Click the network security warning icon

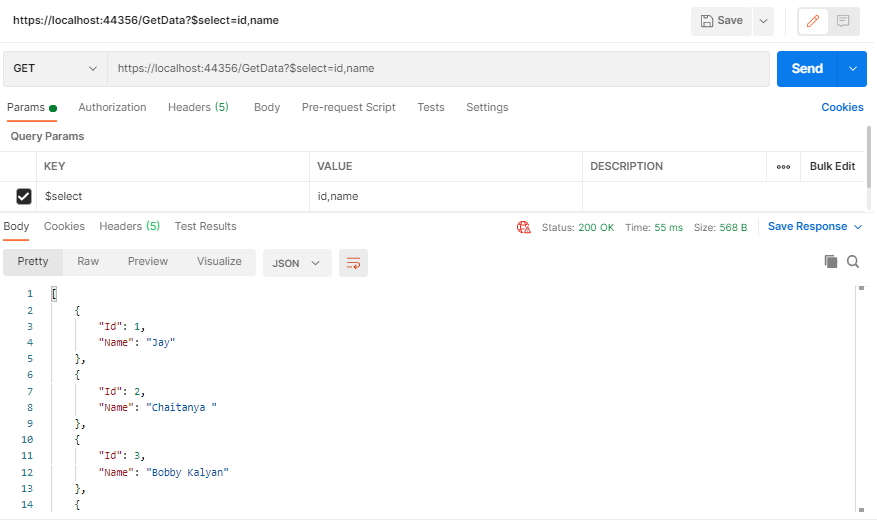(524, 227)
